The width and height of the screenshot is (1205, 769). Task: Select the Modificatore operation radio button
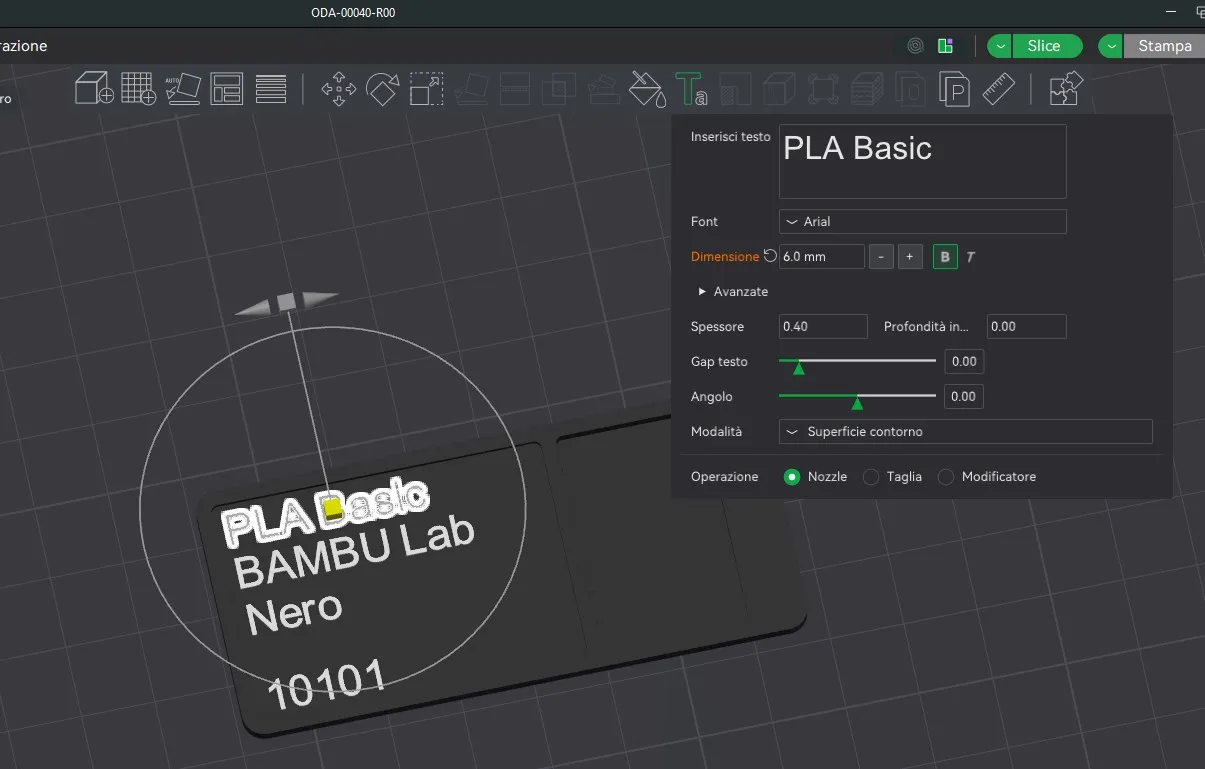[946, 477]
